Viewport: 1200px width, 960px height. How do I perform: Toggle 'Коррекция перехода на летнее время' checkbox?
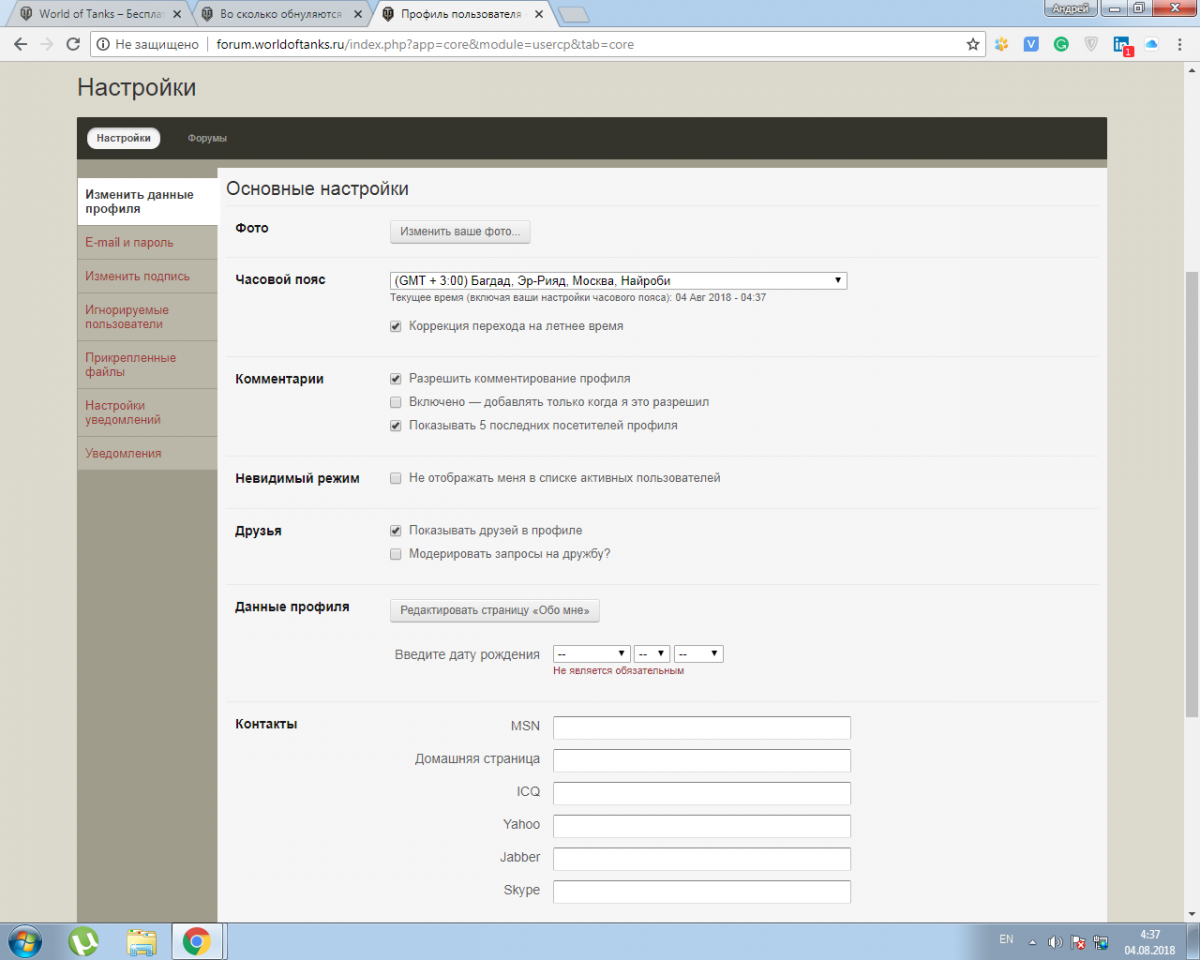click(396, 326)
